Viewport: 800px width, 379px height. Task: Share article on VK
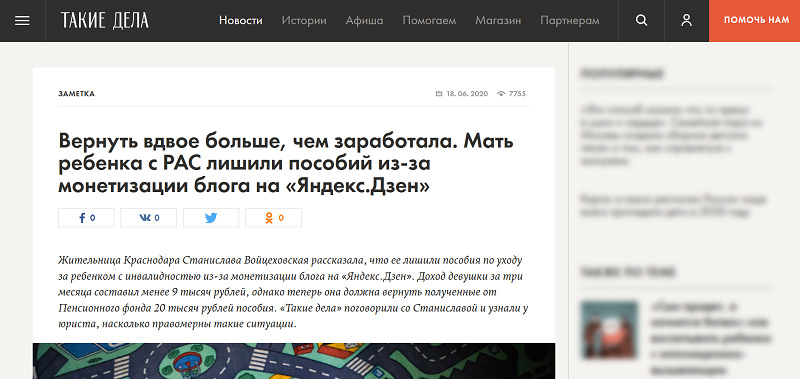tap(148, 218)
